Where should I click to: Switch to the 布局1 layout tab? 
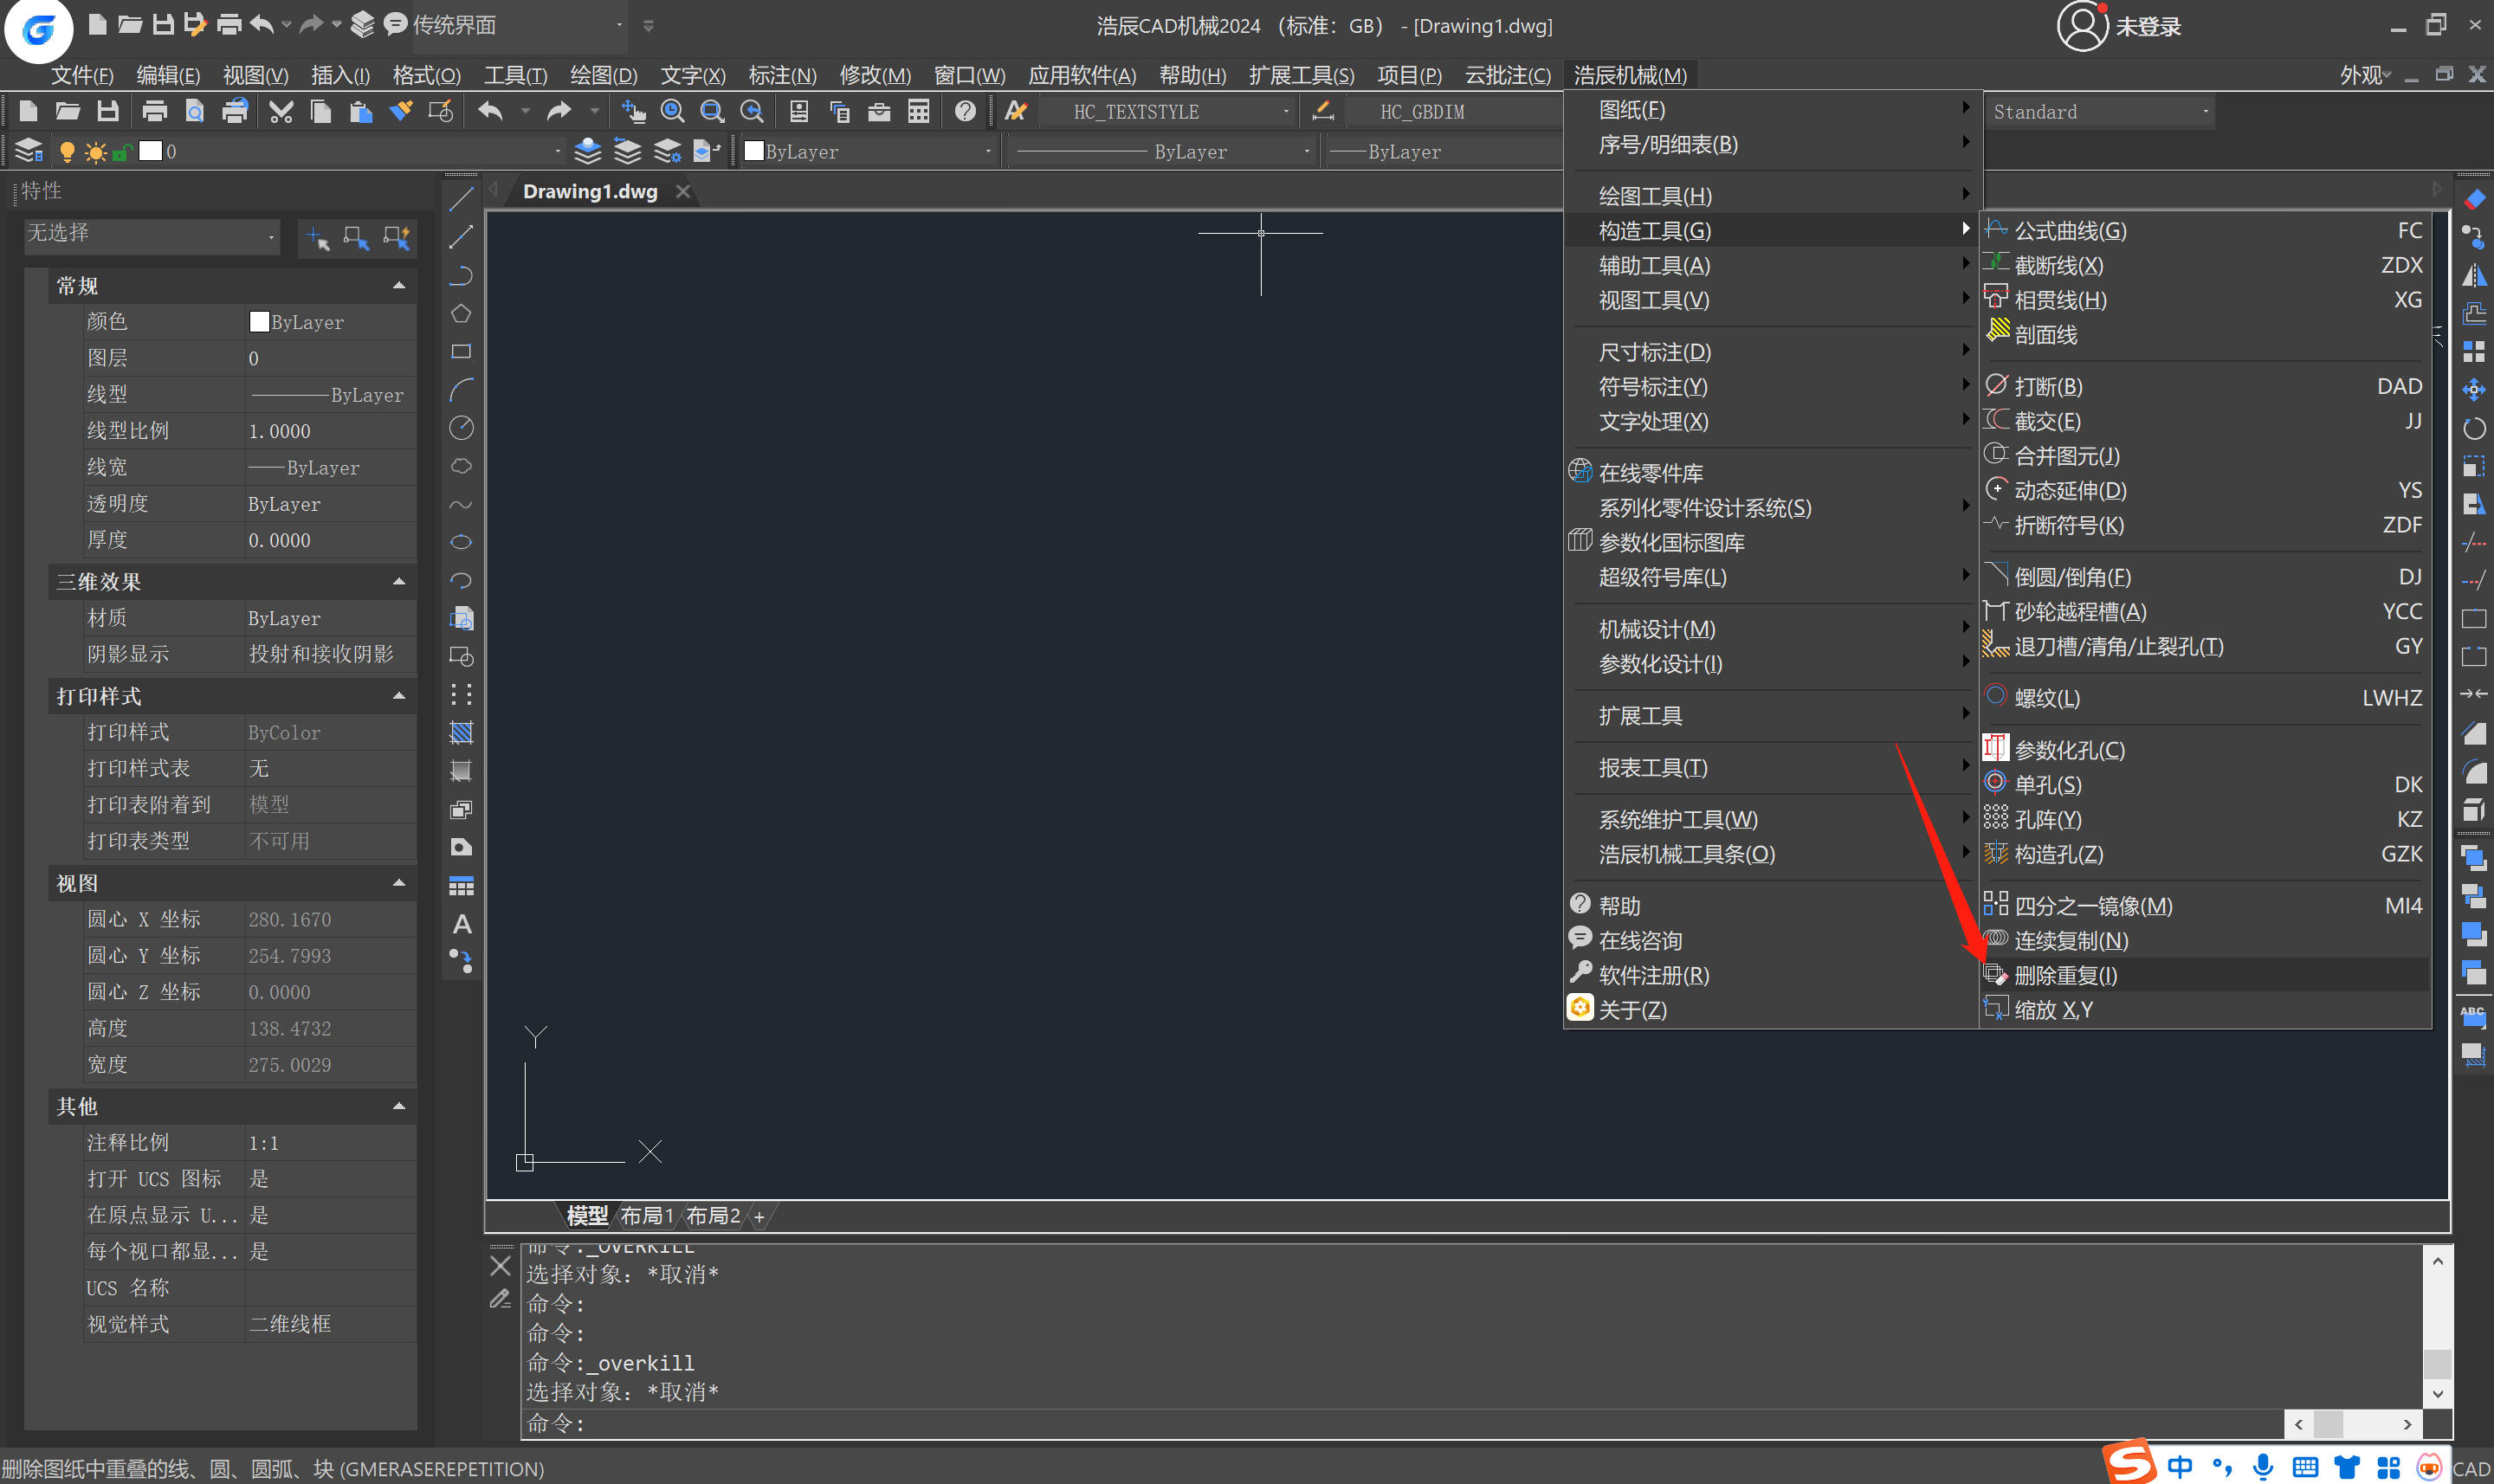coord(646,1216)
